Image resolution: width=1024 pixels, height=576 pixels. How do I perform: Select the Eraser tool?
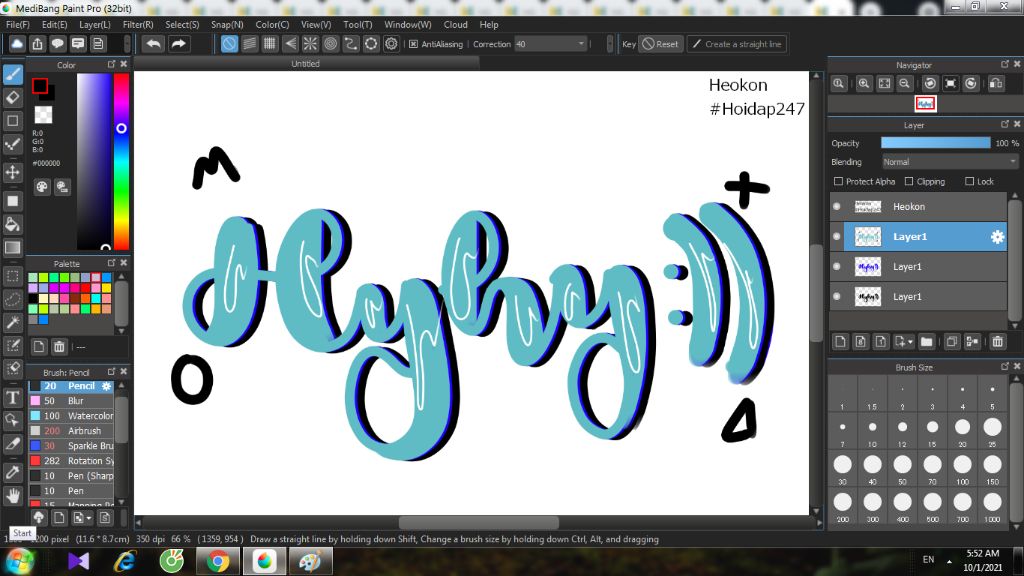tap(13, 95)
